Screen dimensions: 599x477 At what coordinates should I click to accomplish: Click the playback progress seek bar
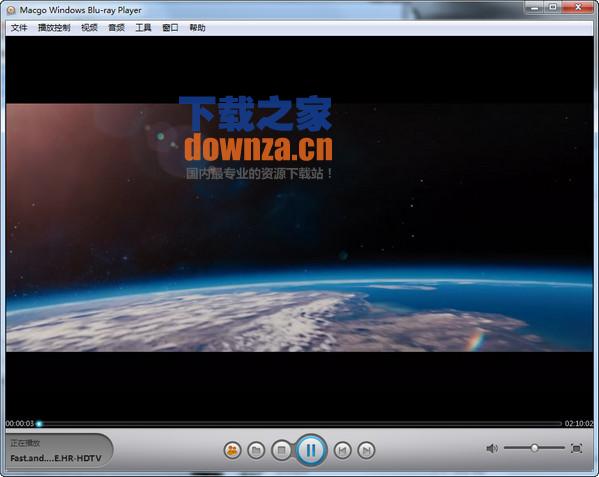click(x=300, y=424)
